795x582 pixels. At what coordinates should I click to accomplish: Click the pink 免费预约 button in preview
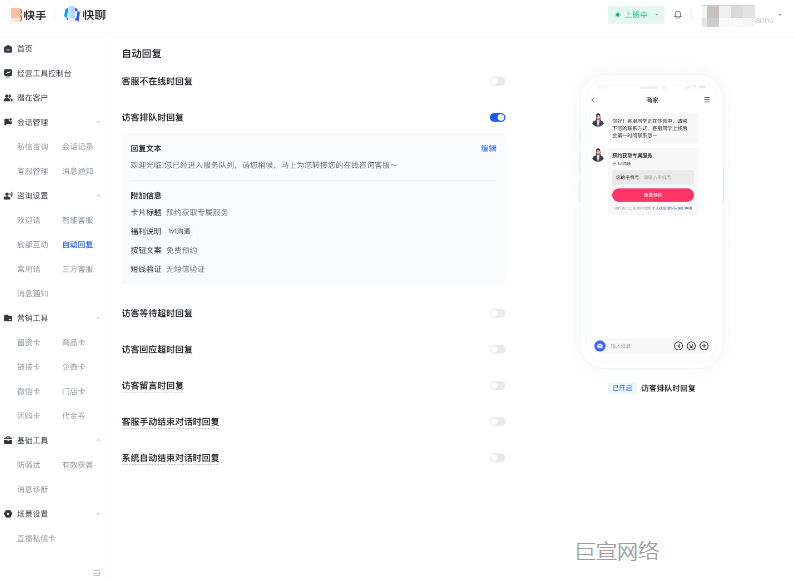click(x=653, y=195)
